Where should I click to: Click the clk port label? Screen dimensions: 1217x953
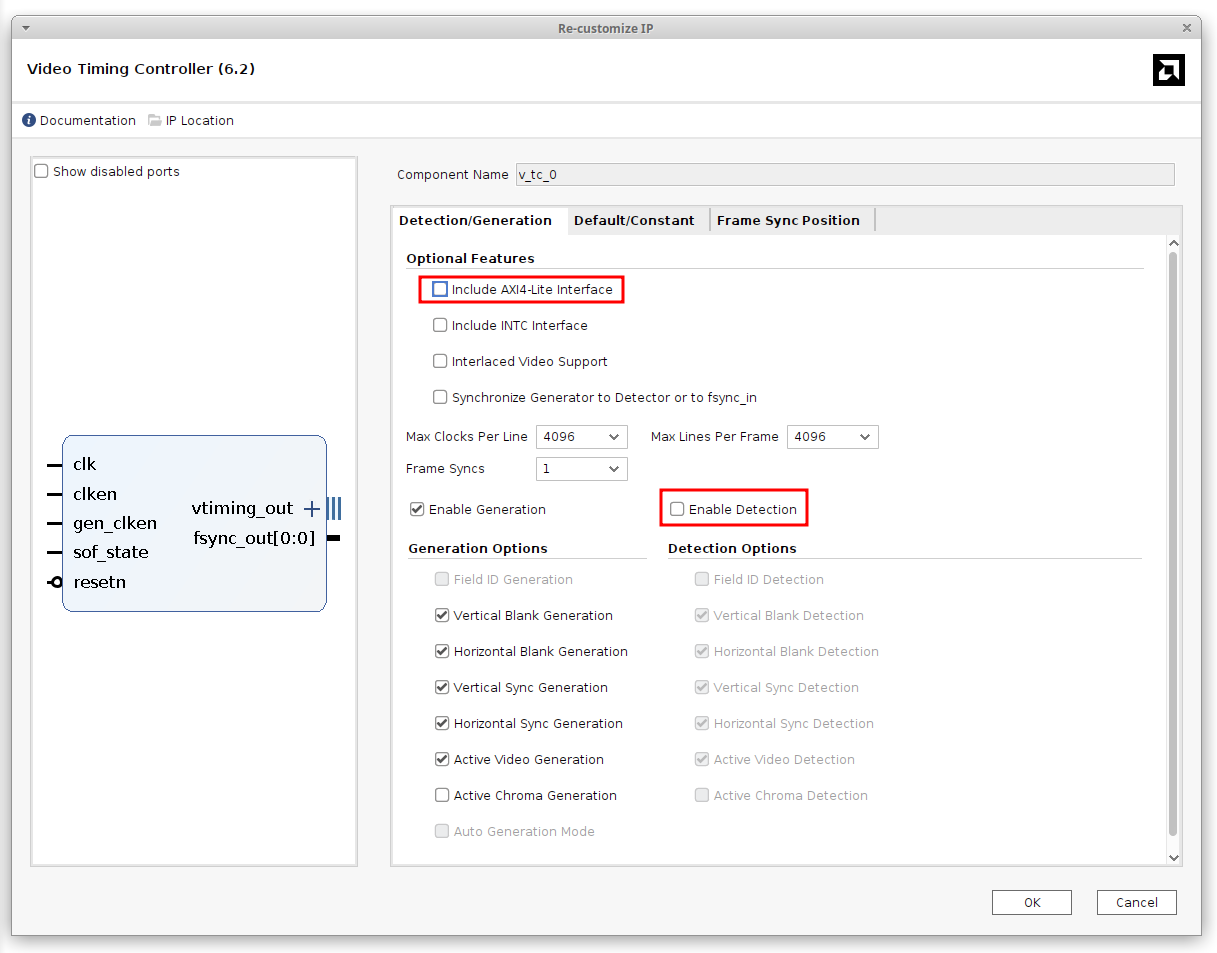tap(85, 464)
